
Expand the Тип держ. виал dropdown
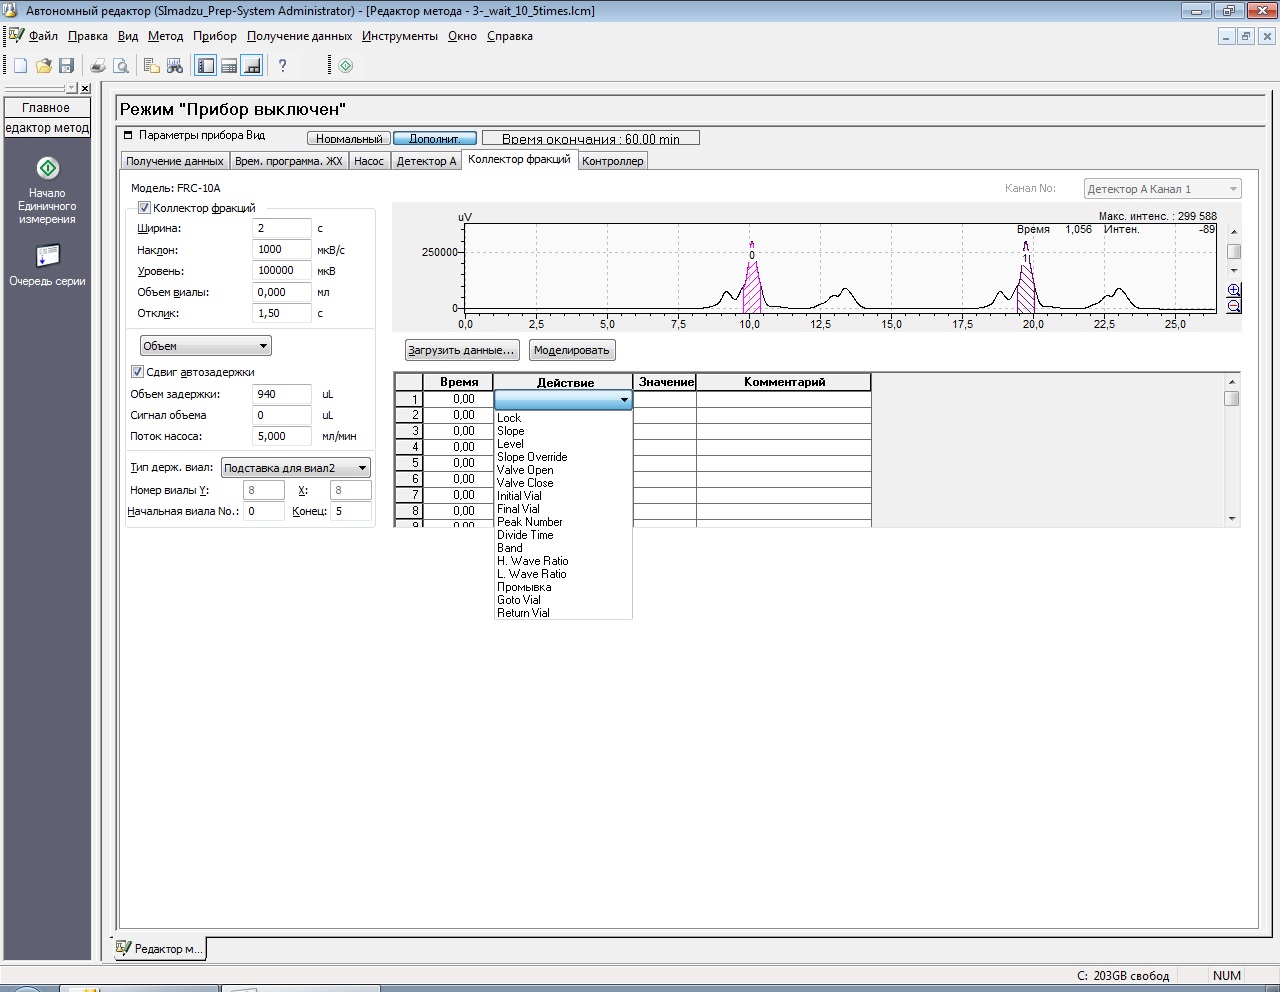[296, 468]
